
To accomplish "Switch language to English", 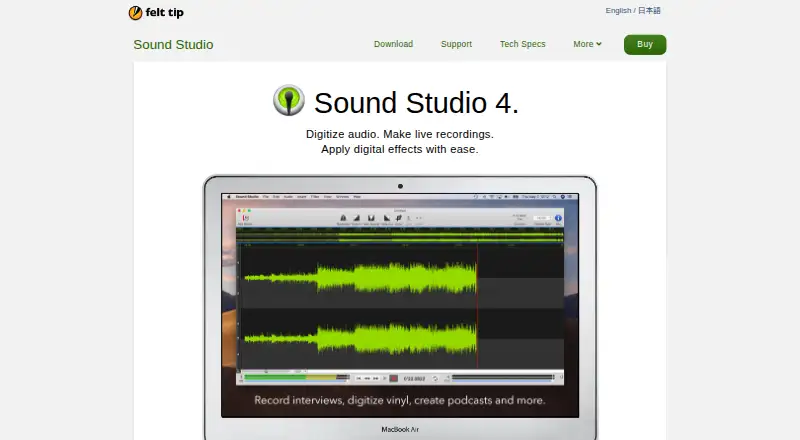I will [618, 11].
